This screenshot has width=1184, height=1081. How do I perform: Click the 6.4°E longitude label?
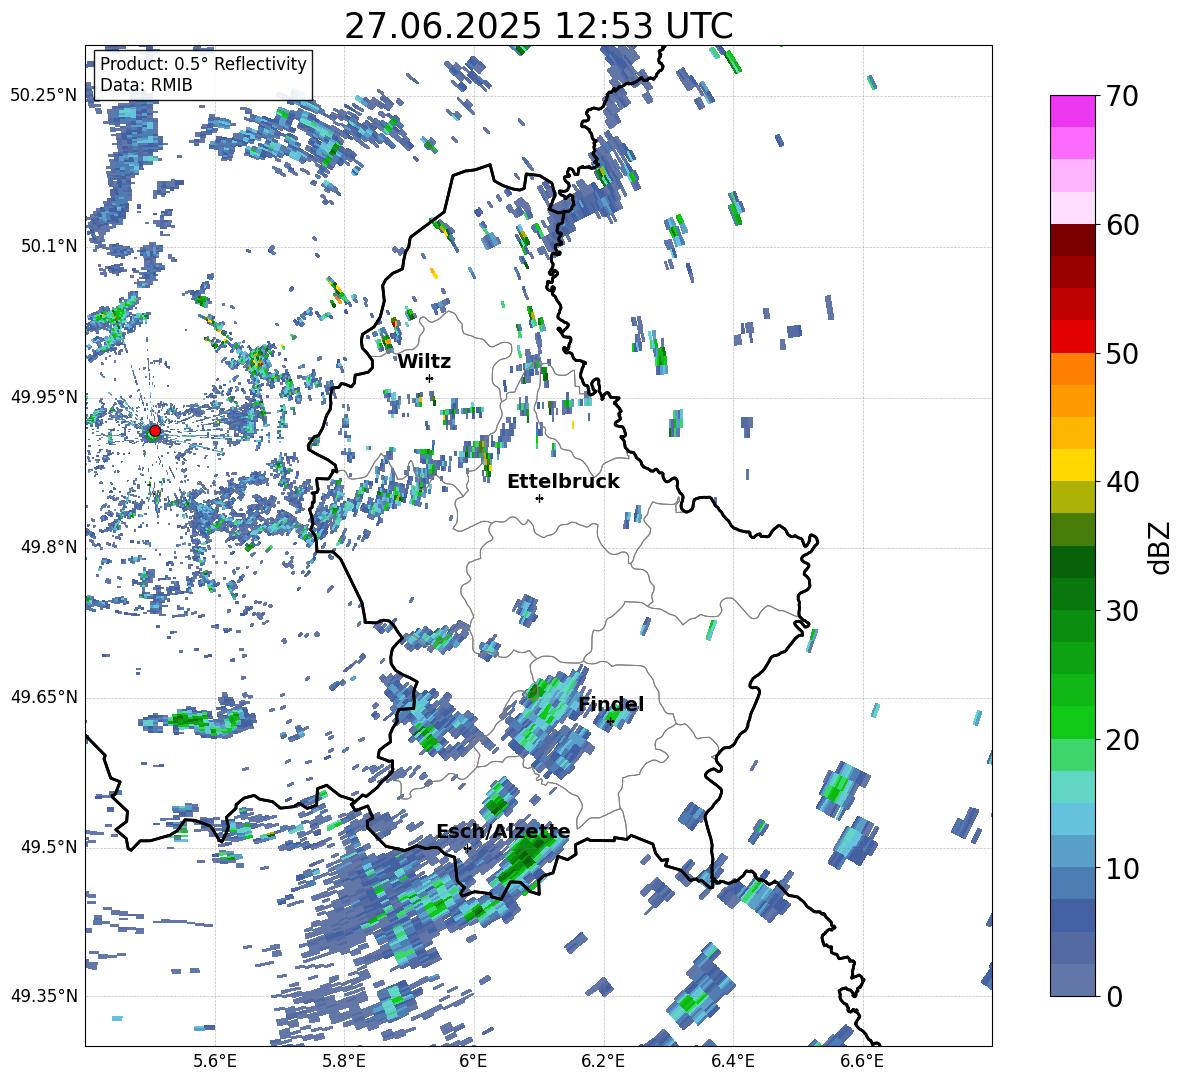coord(732,1062)
